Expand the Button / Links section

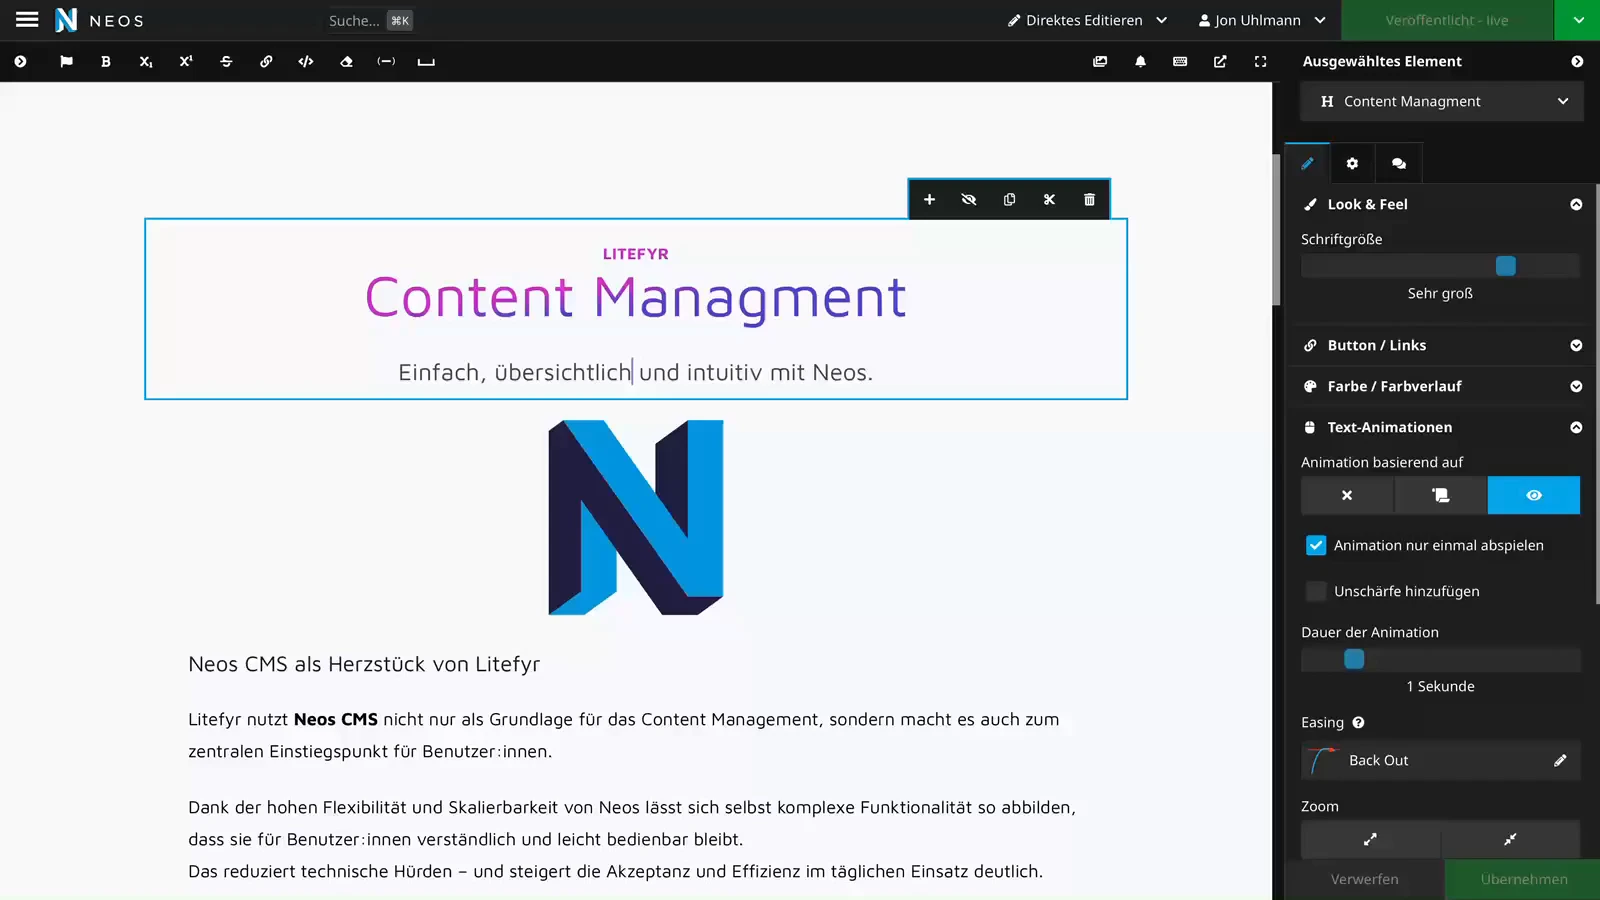click(x=1440, y=345)
